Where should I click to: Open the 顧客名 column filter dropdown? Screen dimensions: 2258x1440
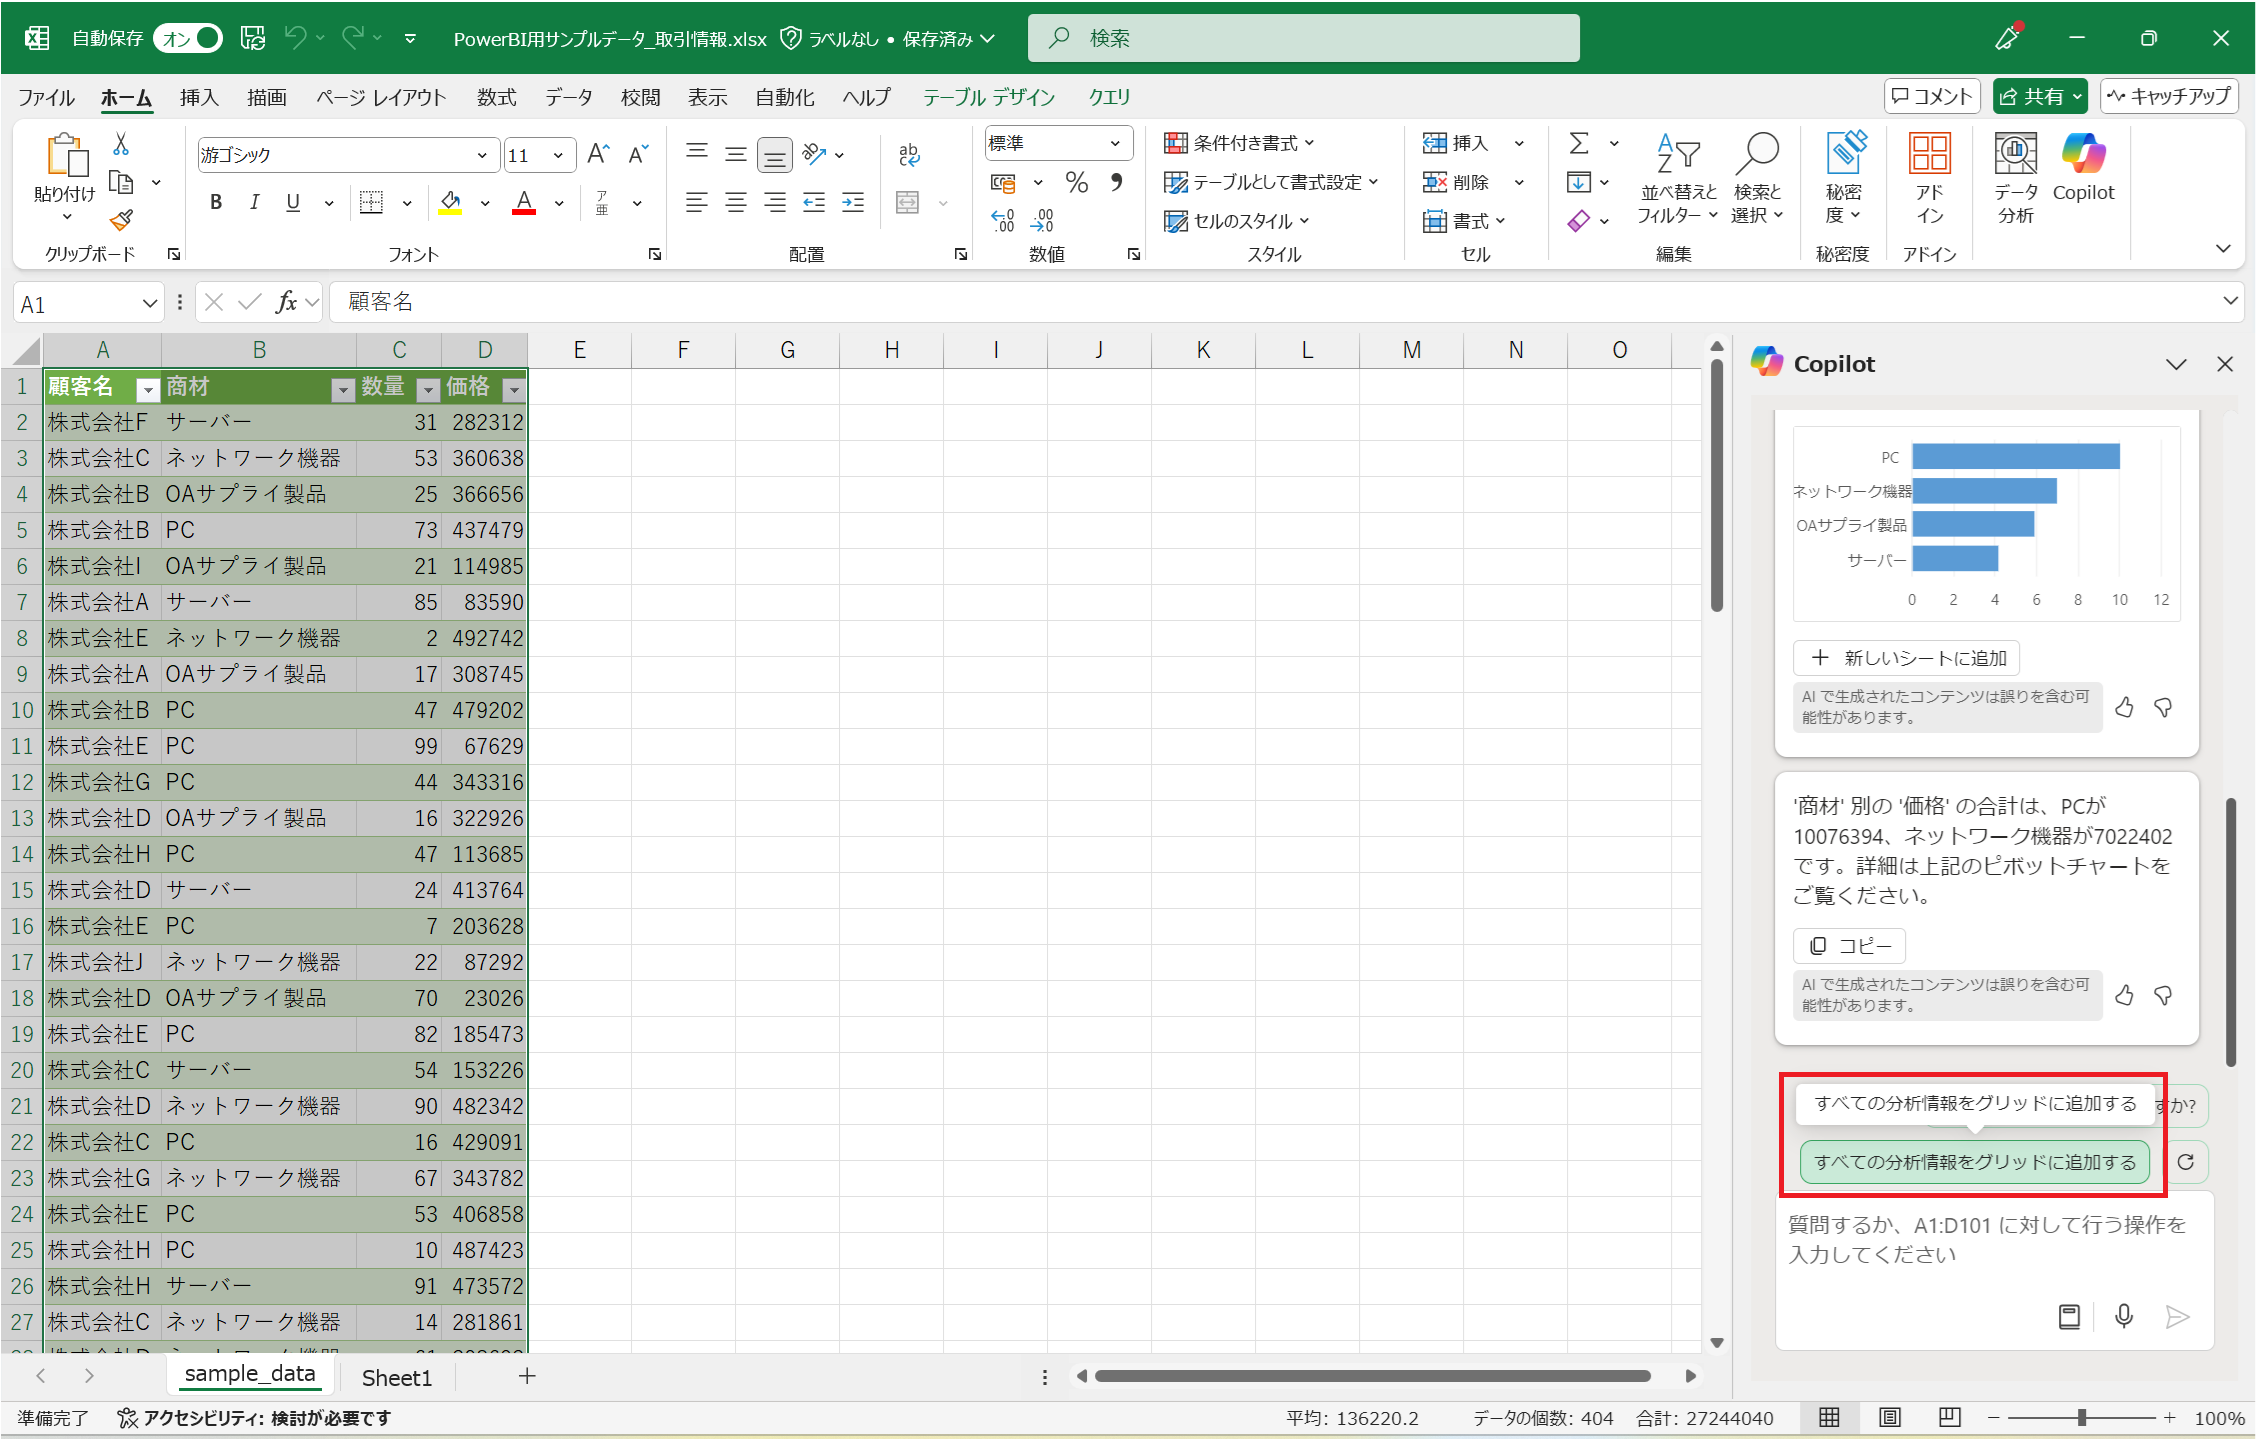[x=147, y=388]
